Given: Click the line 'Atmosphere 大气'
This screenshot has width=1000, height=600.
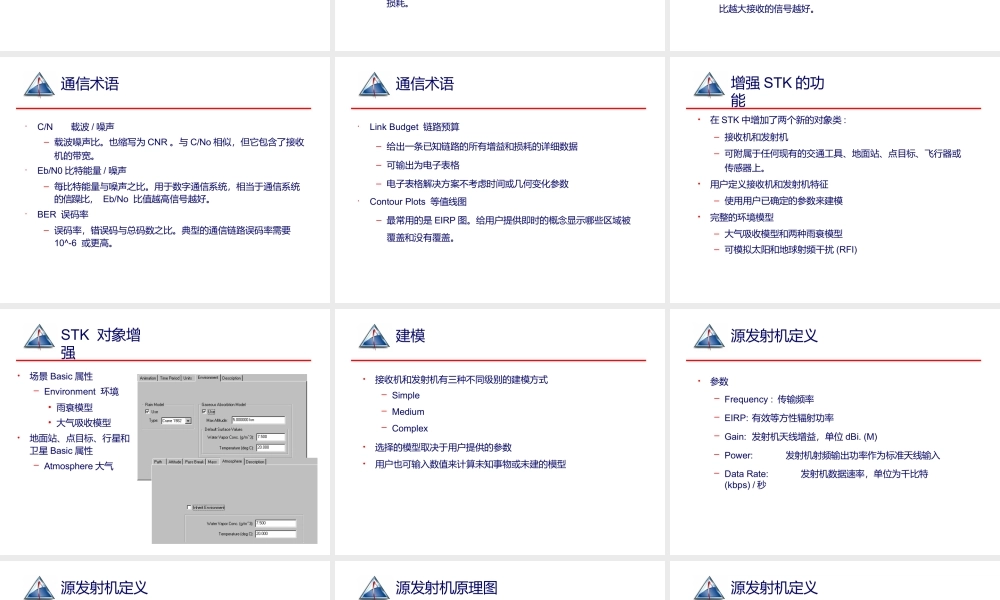Looking at the screenshot, I should click(78, 466).
